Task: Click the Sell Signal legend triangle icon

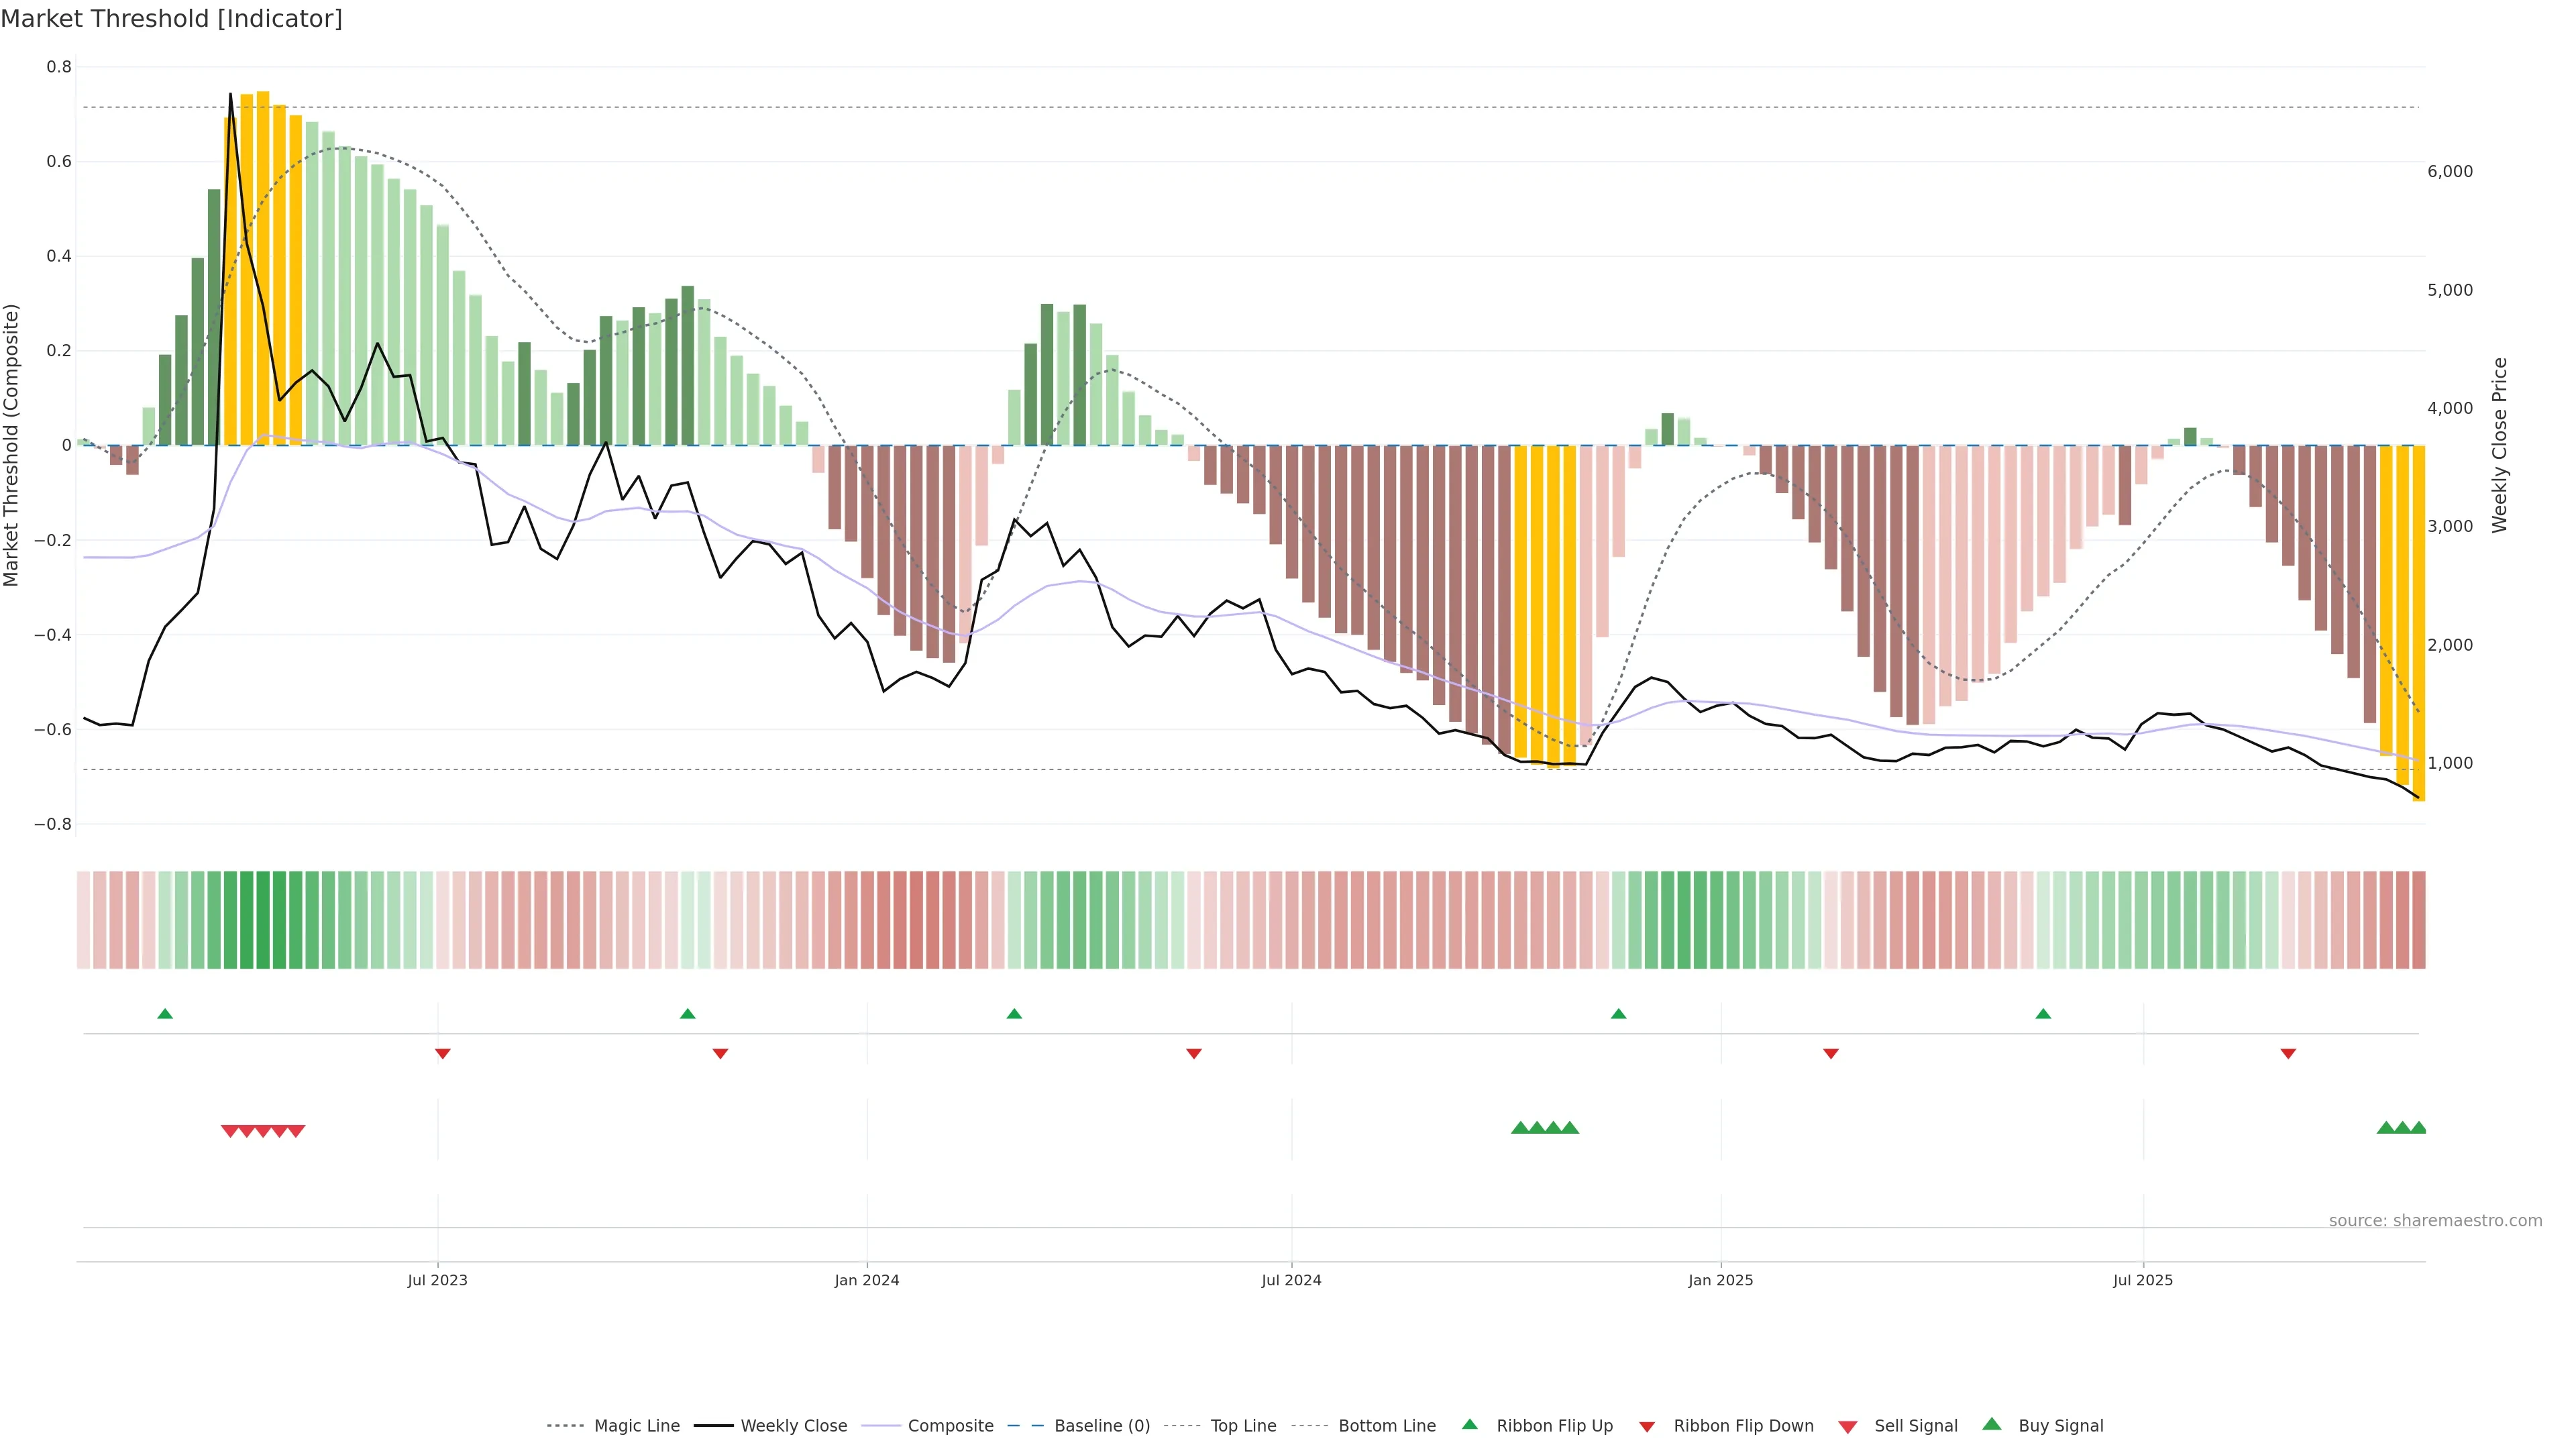Action: coord(1847,1427)
